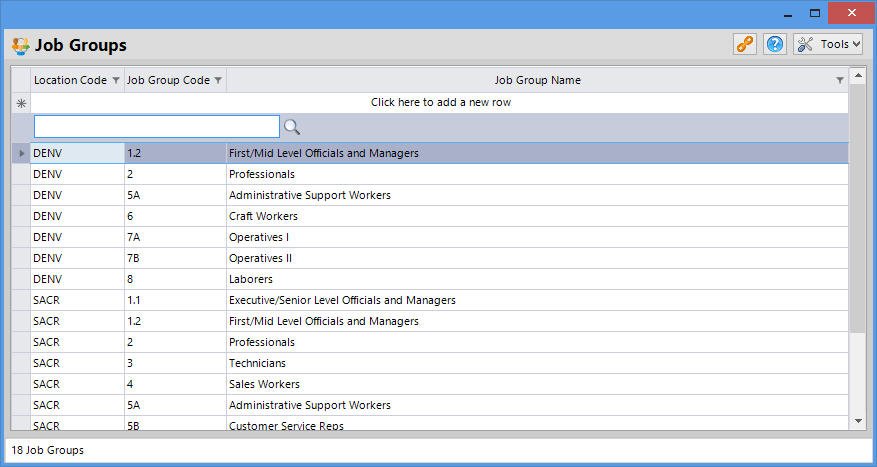877x467 pixels.
Task: Select the SACR Professionals name cell
Action: click(x=537, y=342)
